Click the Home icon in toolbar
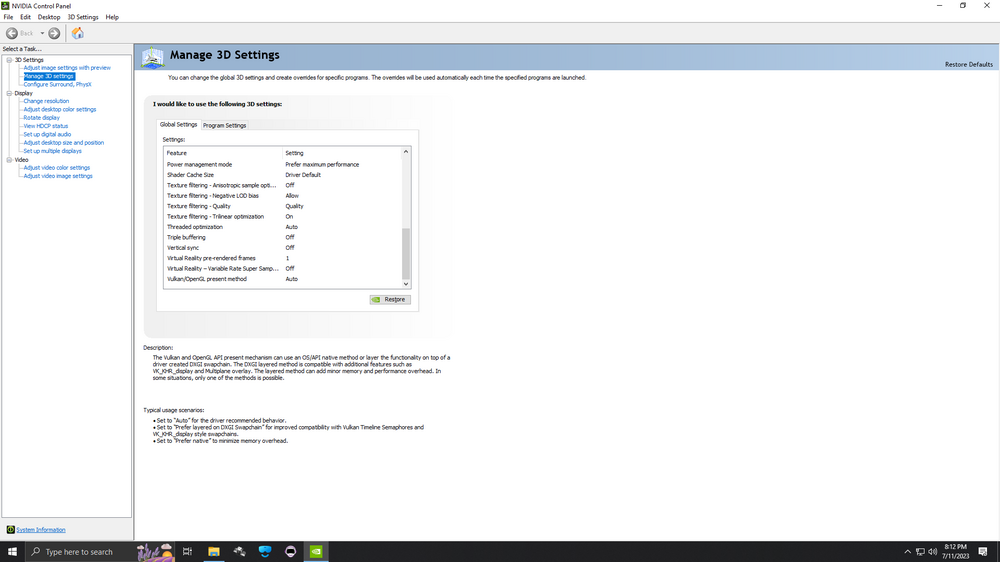This screenshot has width=1000, height=562. [x=78, y=33]
